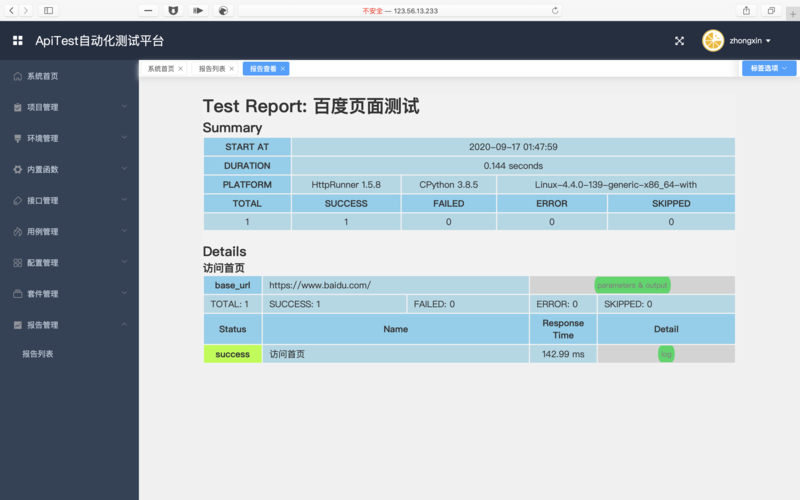
Task: Click the shield extension icon in toolbar
Action: coord(173,10)
